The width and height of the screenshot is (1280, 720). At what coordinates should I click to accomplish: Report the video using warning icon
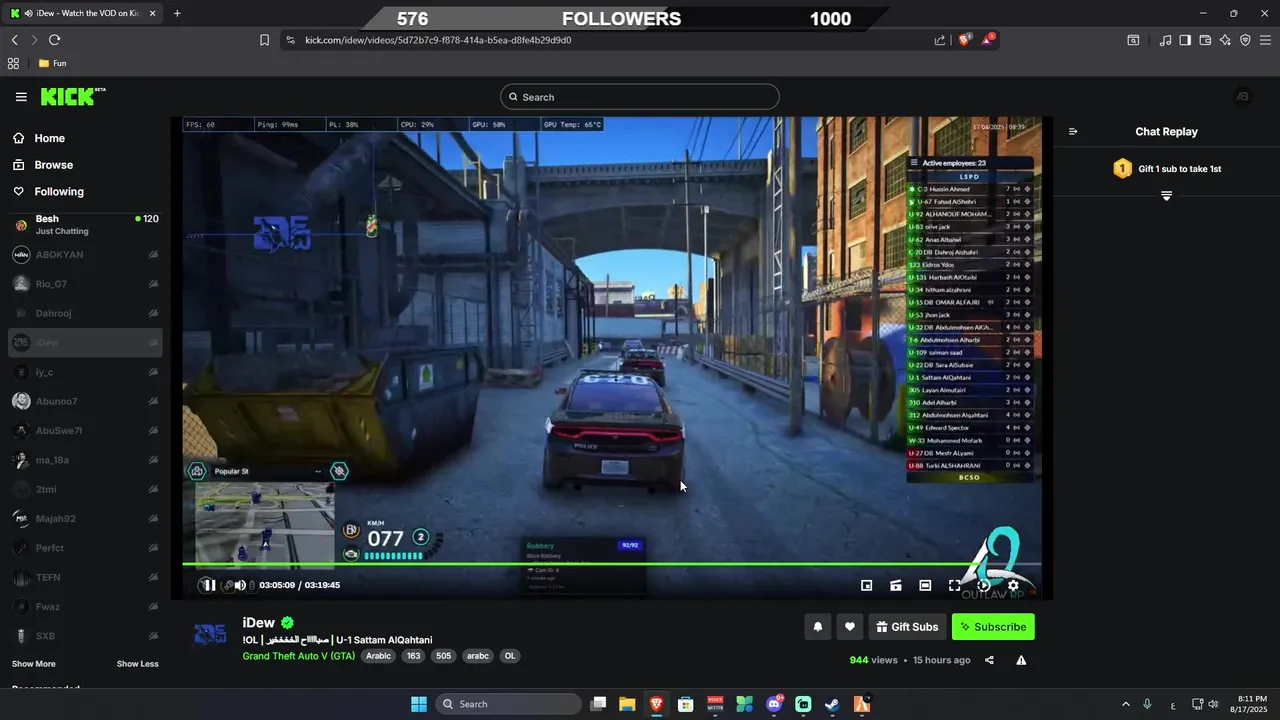1021,660
